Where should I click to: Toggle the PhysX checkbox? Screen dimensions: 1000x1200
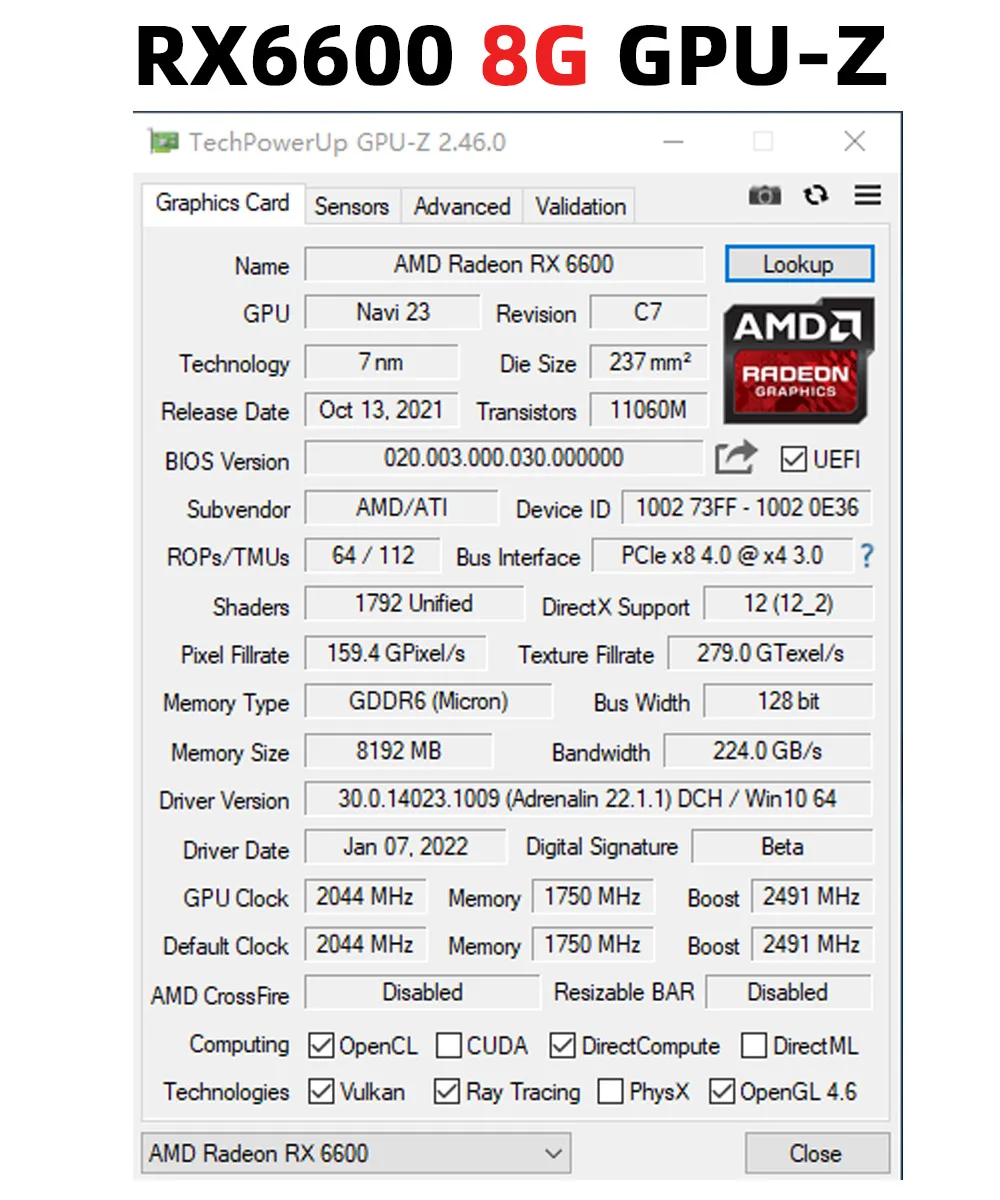pyautogui.click(x=609, y=1091)
